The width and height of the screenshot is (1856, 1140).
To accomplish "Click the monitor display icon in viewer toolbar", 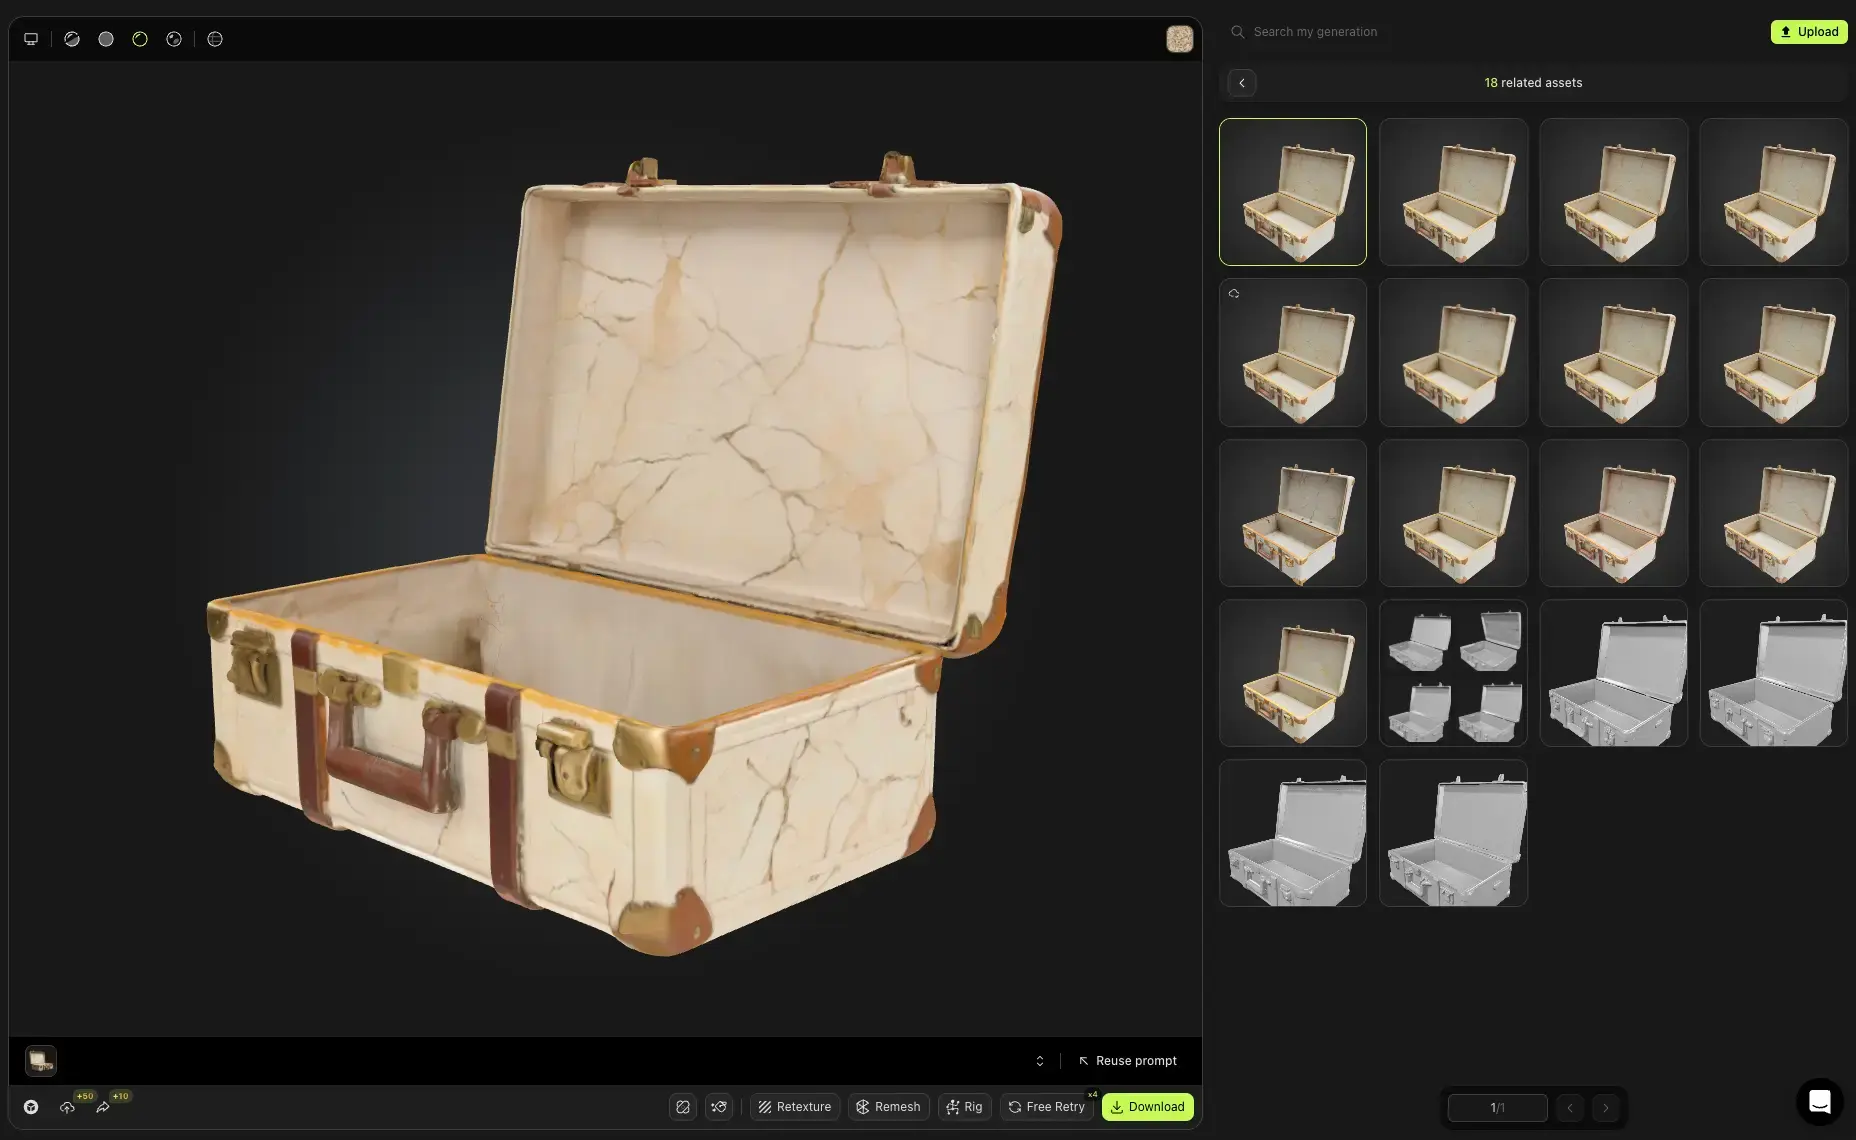I will click(x=31, y=39).
